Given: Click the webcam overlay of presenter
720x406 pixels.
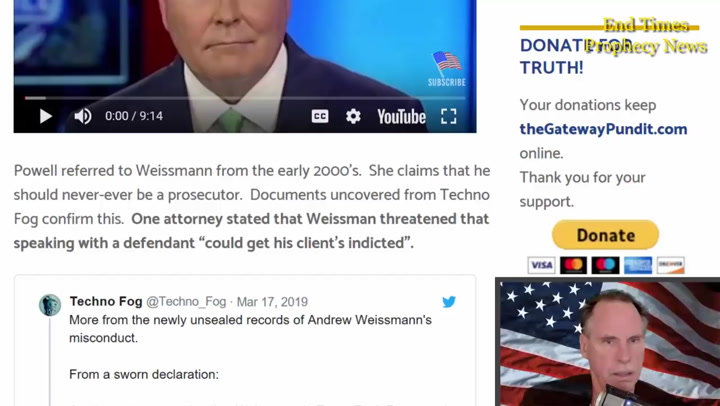Looking at the screenshot, I should pyautogui.click(x=608, y=342).
